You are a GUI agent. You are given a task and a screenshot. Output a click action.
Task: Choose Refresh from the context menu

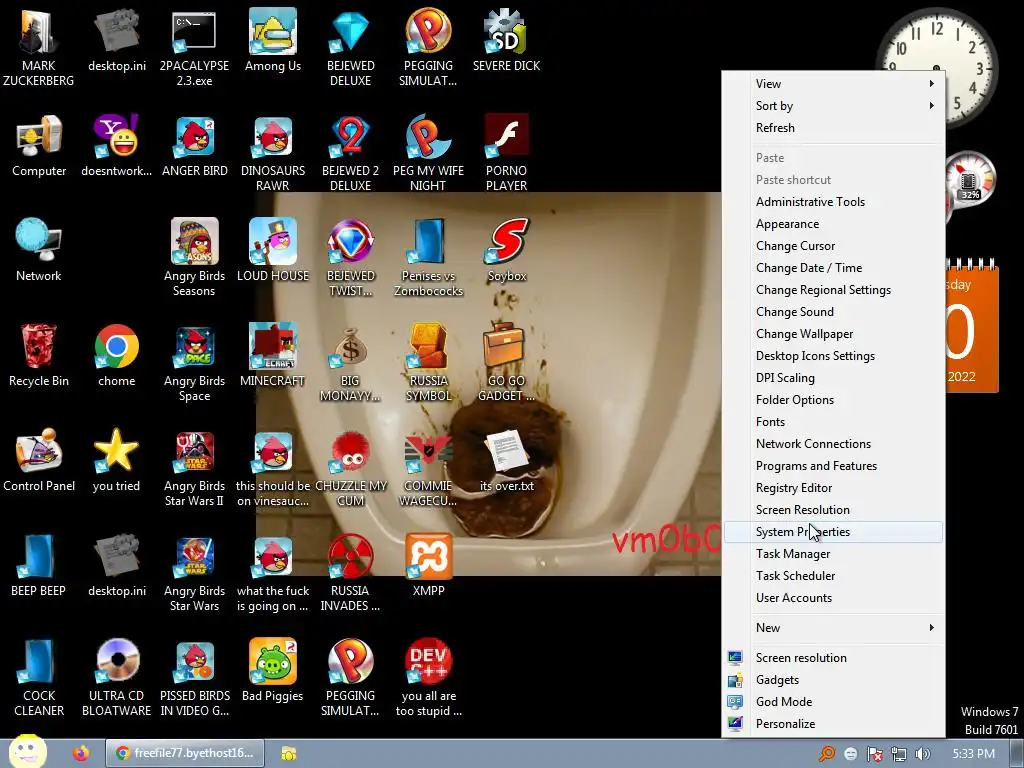pos(833,128)
